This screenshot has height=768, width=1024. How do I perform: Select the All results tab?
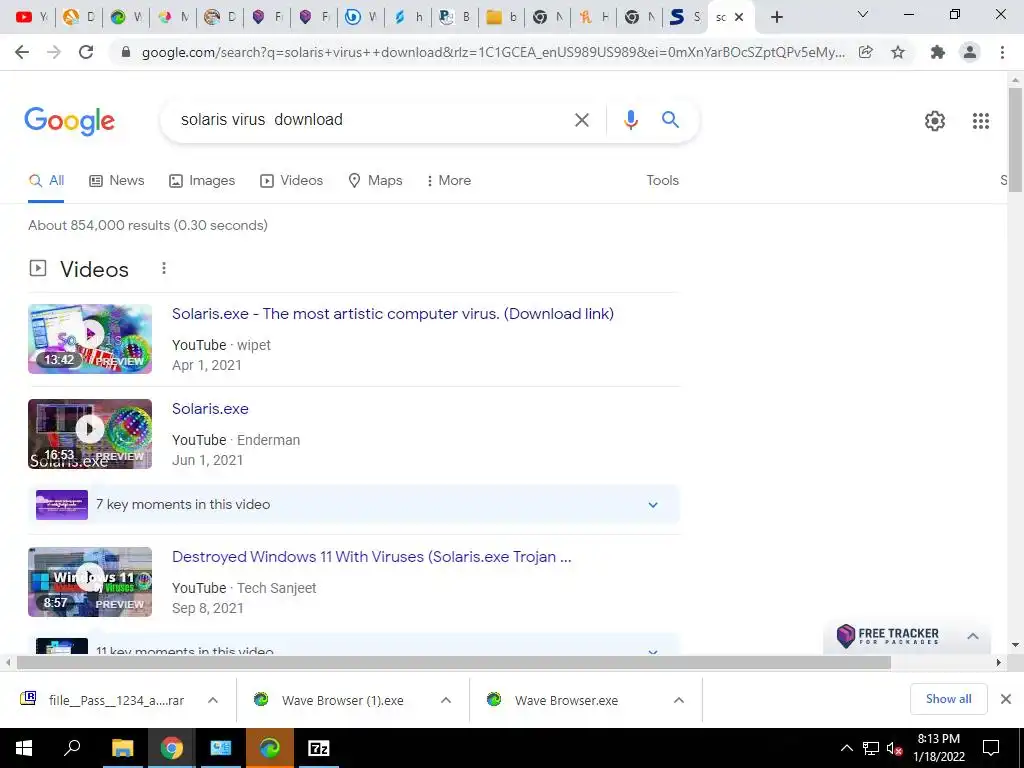(46, 181)
